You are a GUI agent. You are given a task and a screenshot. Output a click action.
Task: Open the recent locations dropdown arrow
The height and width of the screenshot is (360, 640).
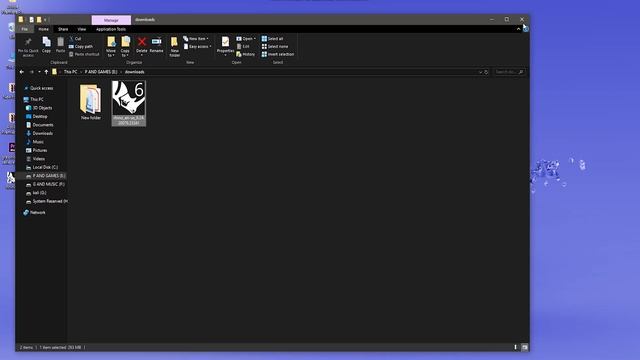pos(39,72)
